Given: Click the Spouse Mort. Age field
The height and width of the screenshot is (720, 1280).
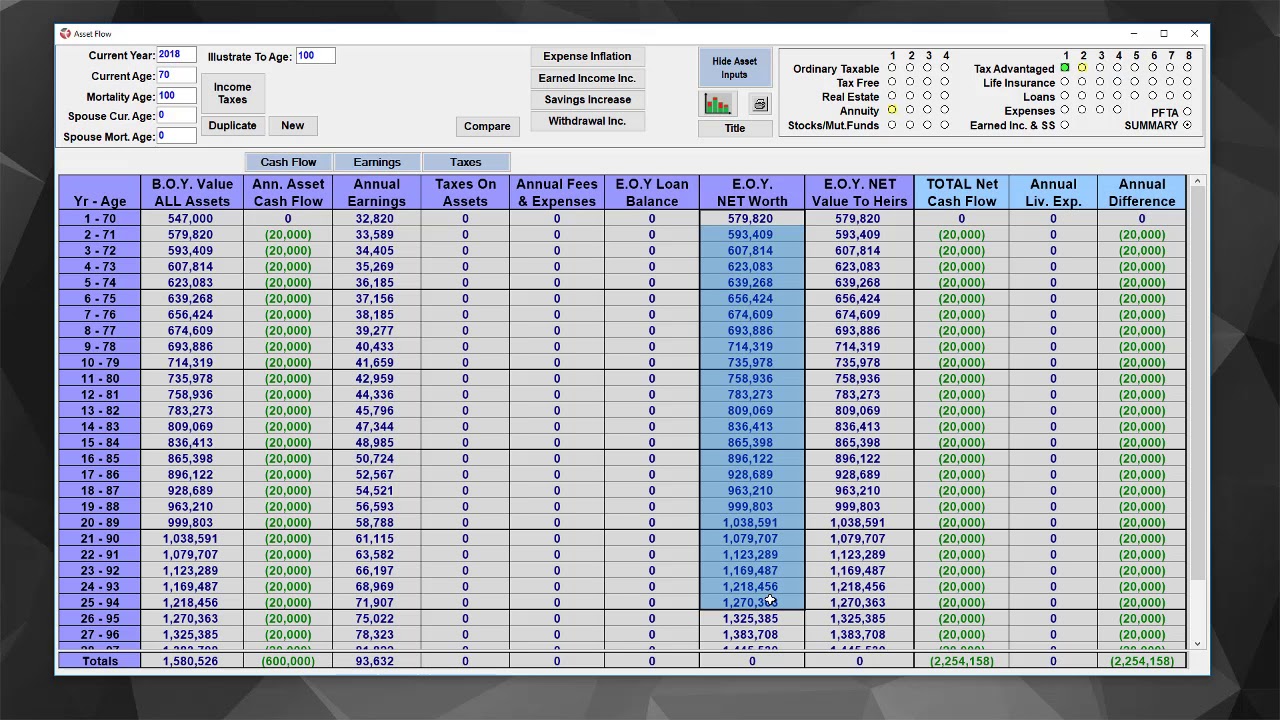Looking at the screenshot, I should [x=175, y=136].
